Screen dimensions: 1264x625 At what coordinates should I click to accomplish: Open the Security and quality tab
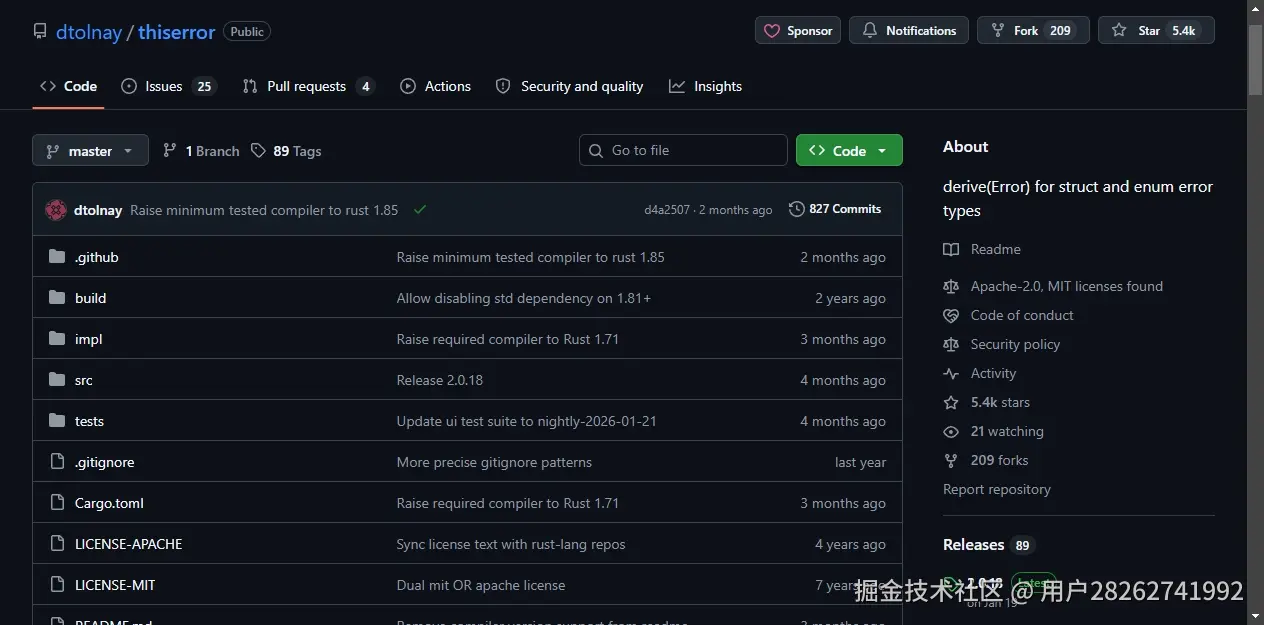pyautogui.click(x=569, y=86)
